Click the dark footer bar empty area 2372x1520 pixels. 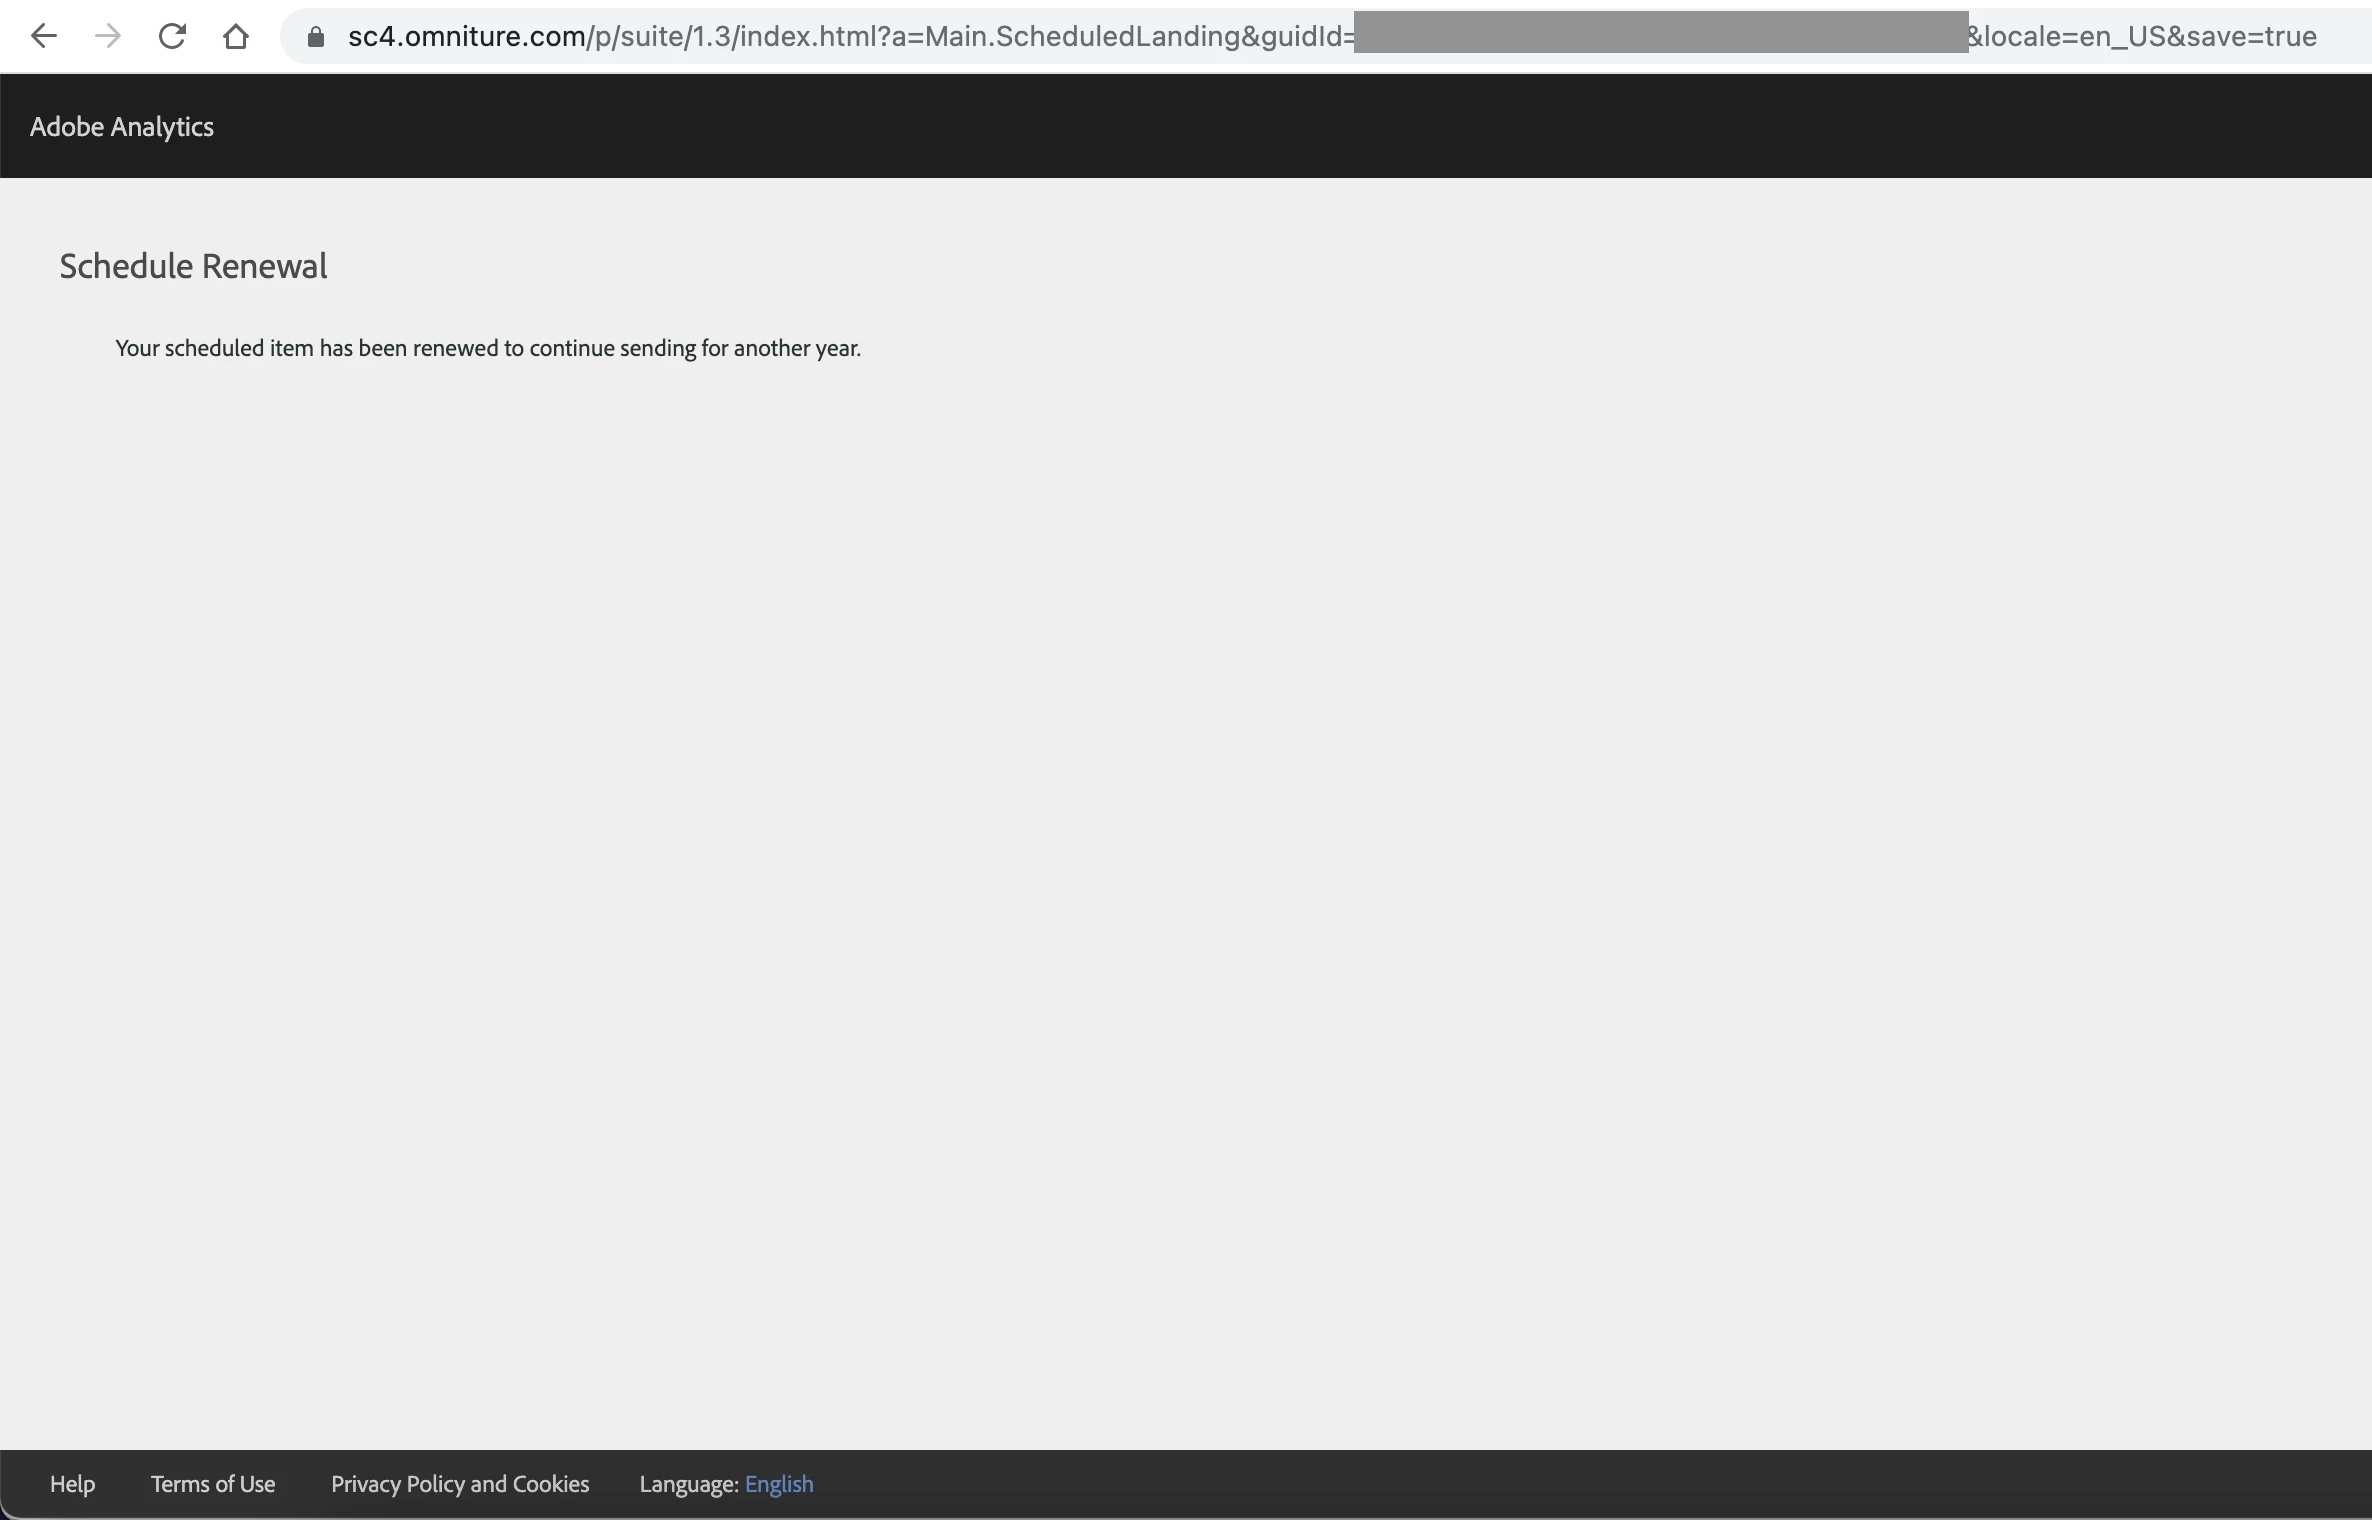[x=1600, y=1484]
